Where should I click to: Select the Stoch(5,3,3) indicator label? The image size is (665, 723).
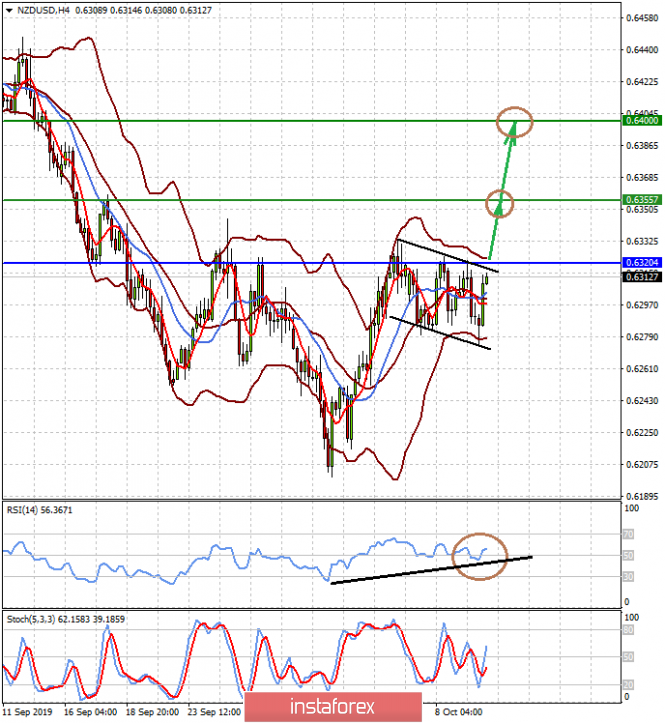point(65,619)
